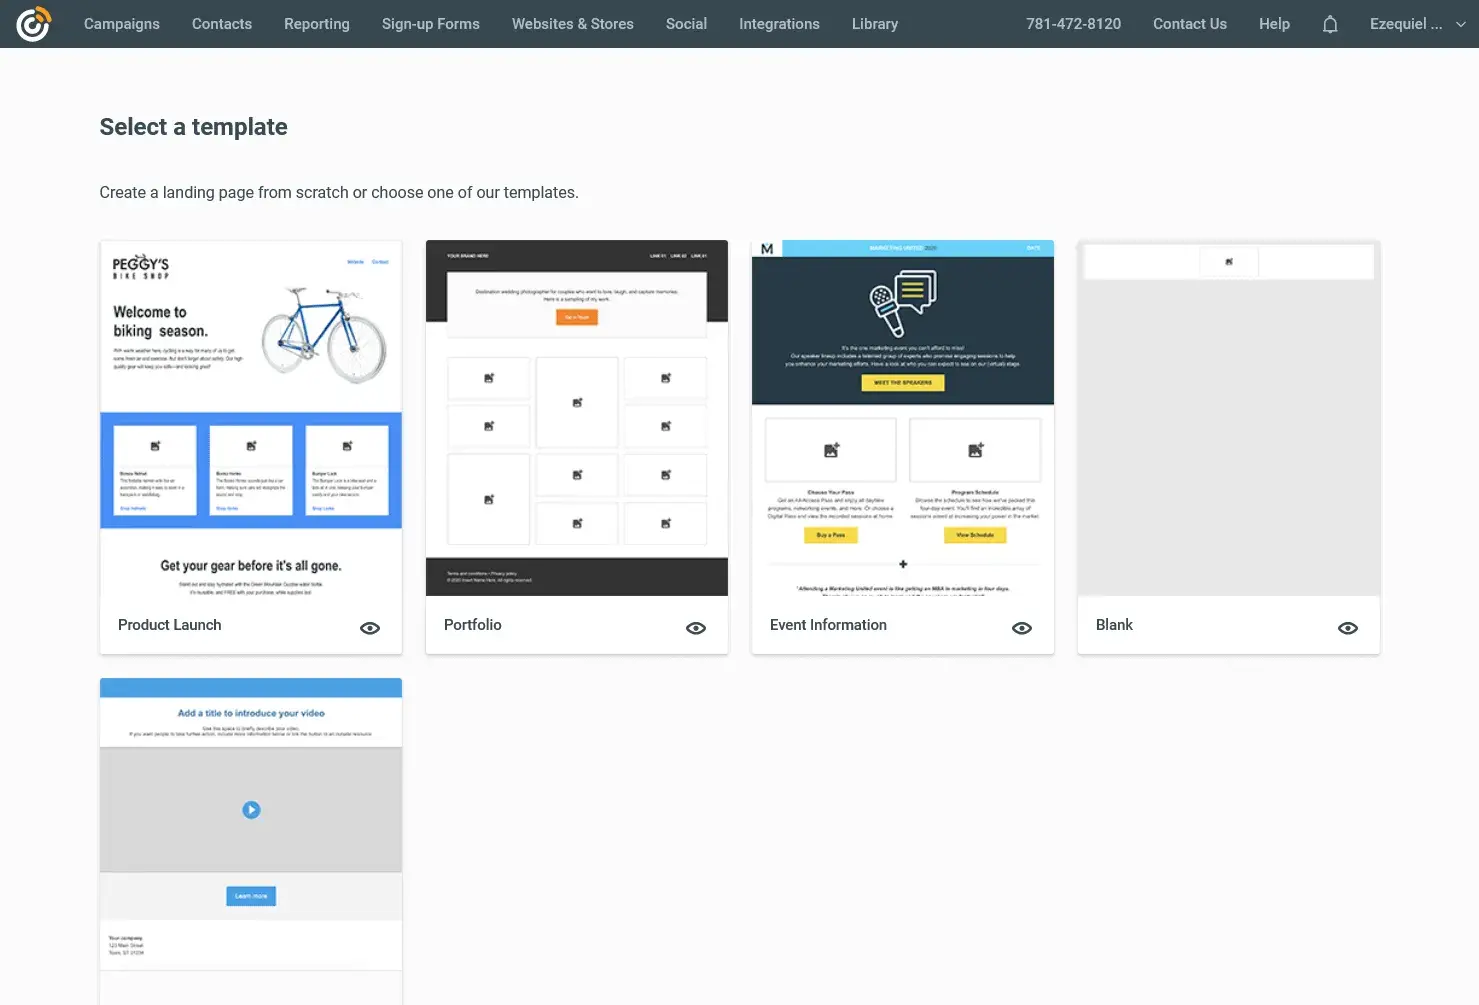Open the Contacts menu
The width and height of the screenshot is (1479, 1005).
(x=221, y=23)
